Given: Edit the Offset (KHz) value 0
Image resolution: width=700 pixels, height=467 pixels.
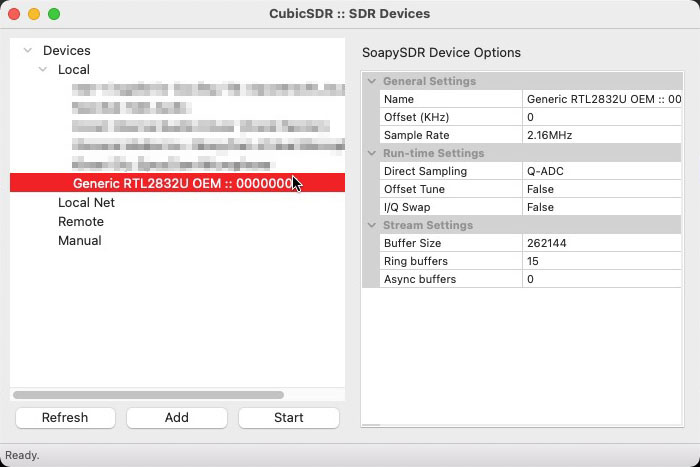Looking at the screenshot, I should pos(602,117).
